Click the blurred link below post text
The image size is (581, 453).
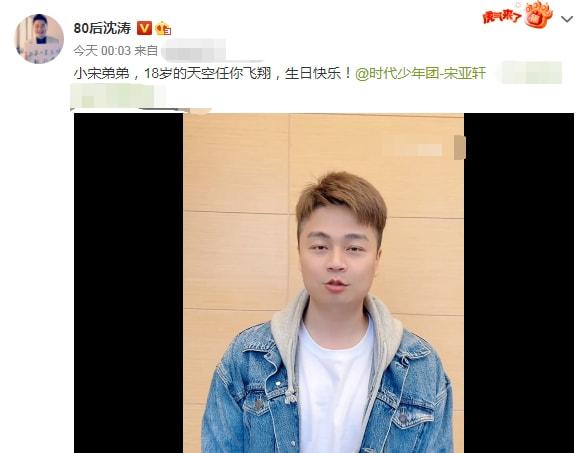(117, 96)
